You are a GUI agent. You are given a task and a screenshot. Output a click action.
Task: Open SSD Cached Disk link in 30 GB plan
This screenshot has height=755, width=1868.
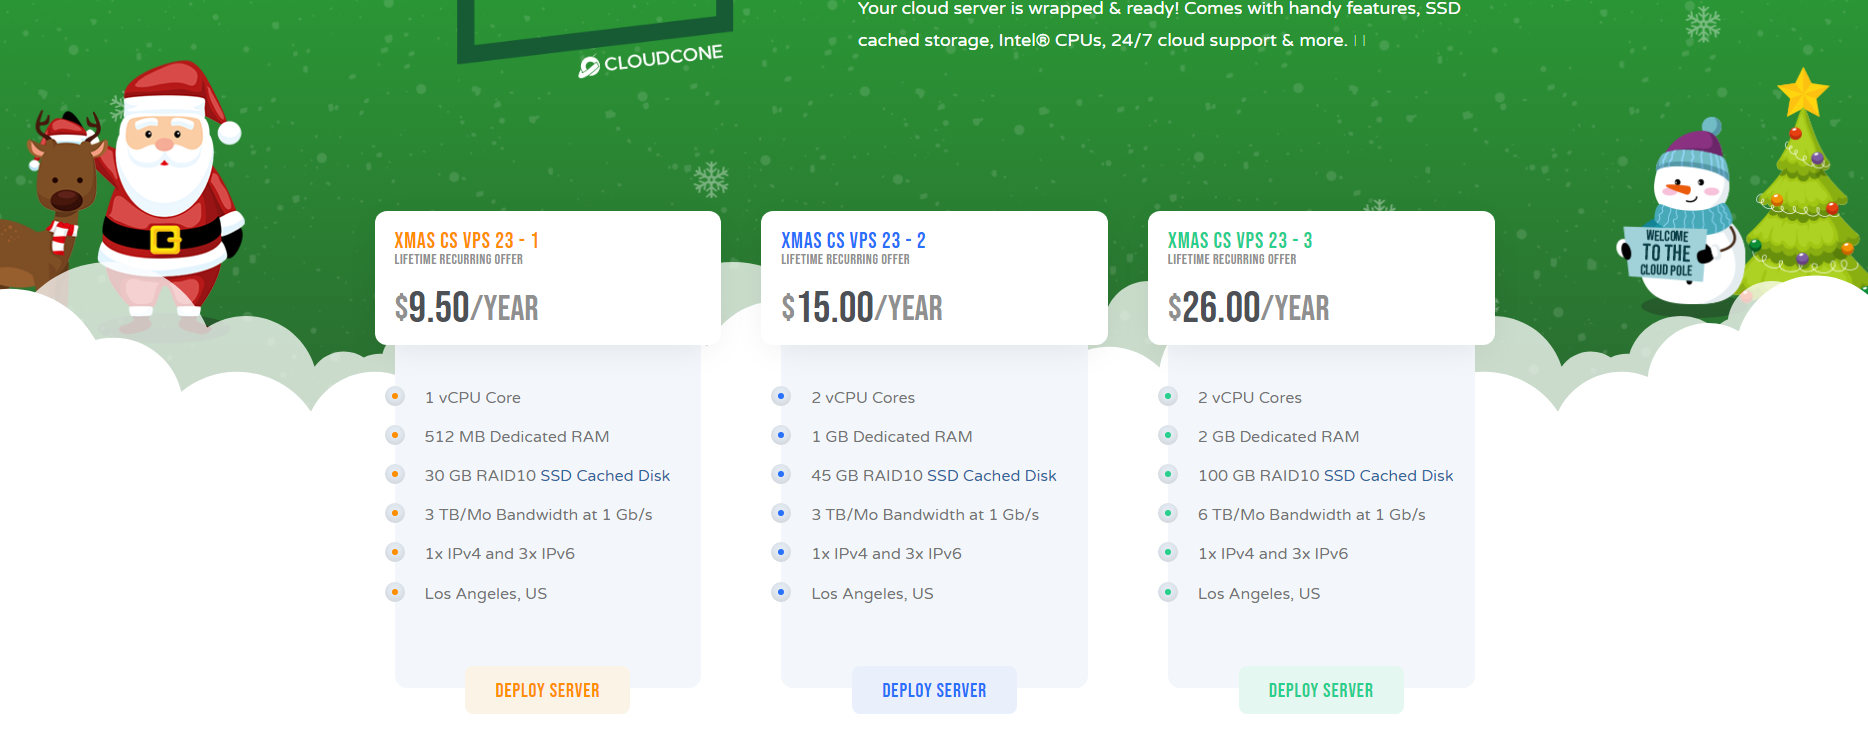(x=605, y=476)
